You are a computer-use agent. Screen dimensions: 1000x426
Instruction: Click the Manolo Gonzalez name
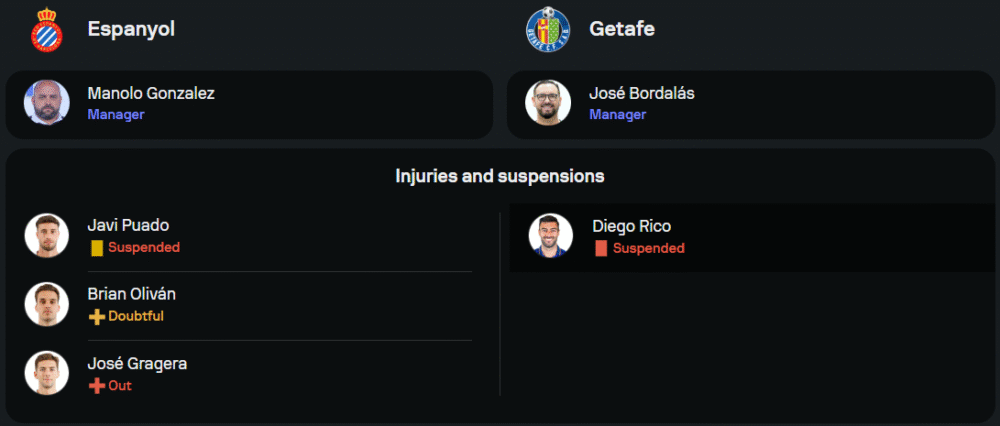coord(151,93)
